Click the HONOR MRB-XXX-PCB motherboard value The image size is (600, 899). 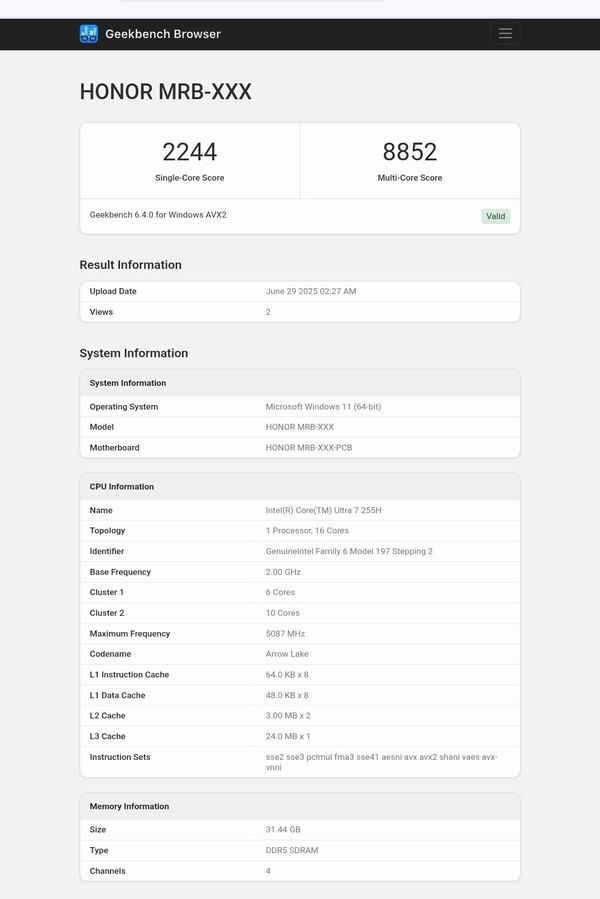tap(309, 448)
